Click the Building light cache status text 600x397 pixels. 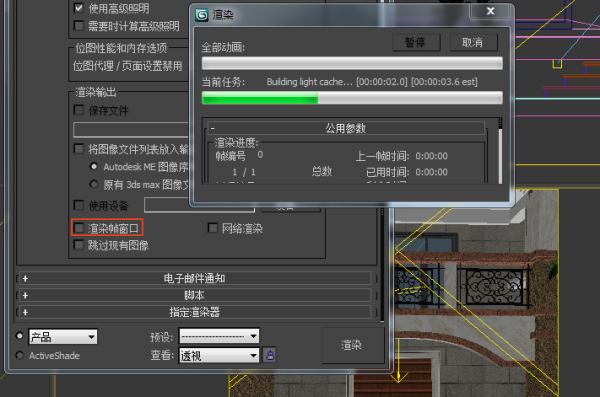point(372,82)
